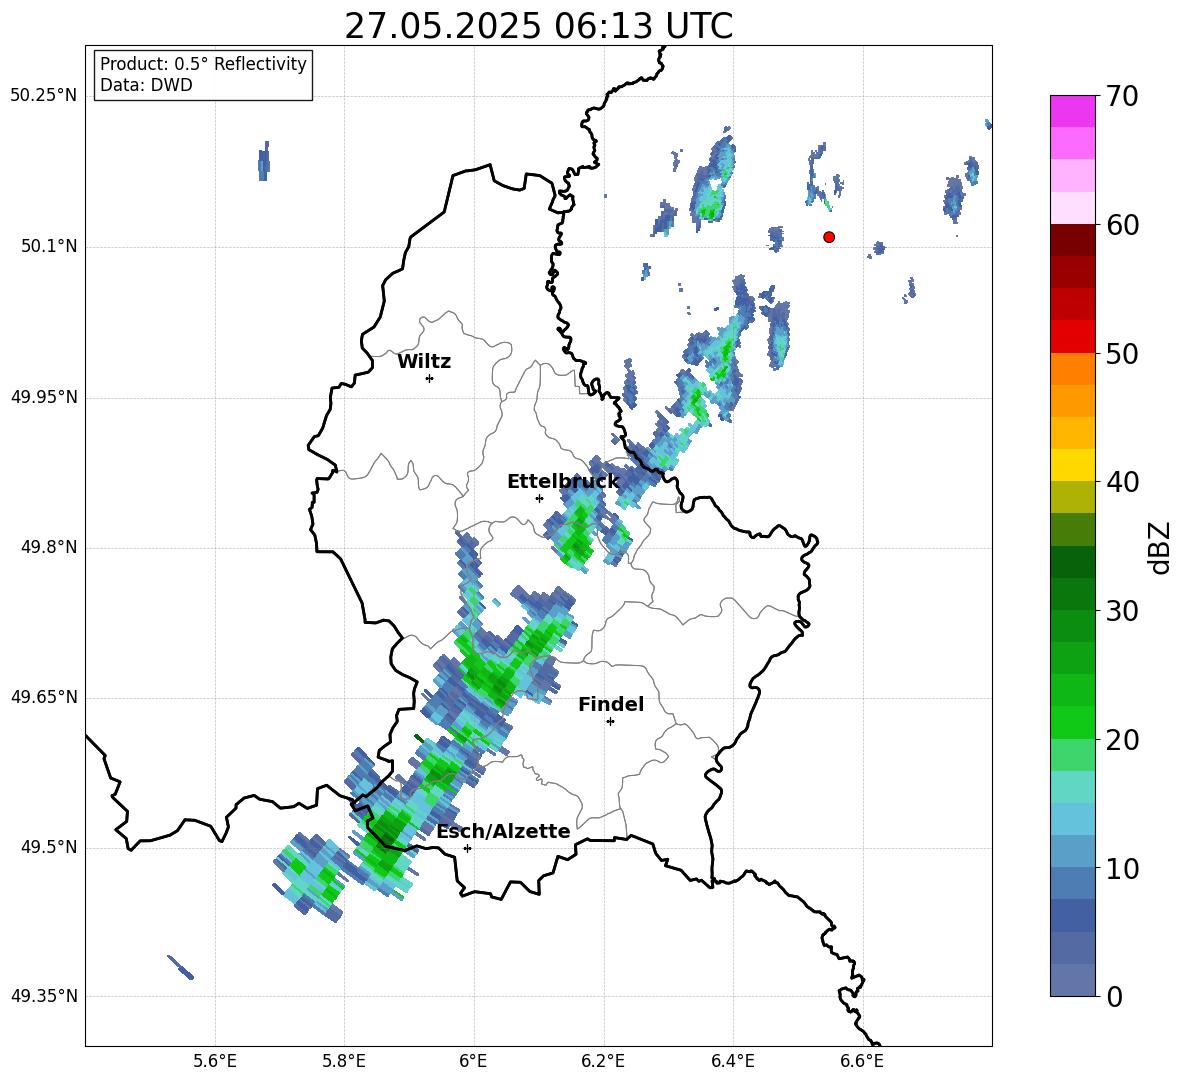Click the 'Data: DWD' text
The image size is (1184, 1081).
coord(146,85)
